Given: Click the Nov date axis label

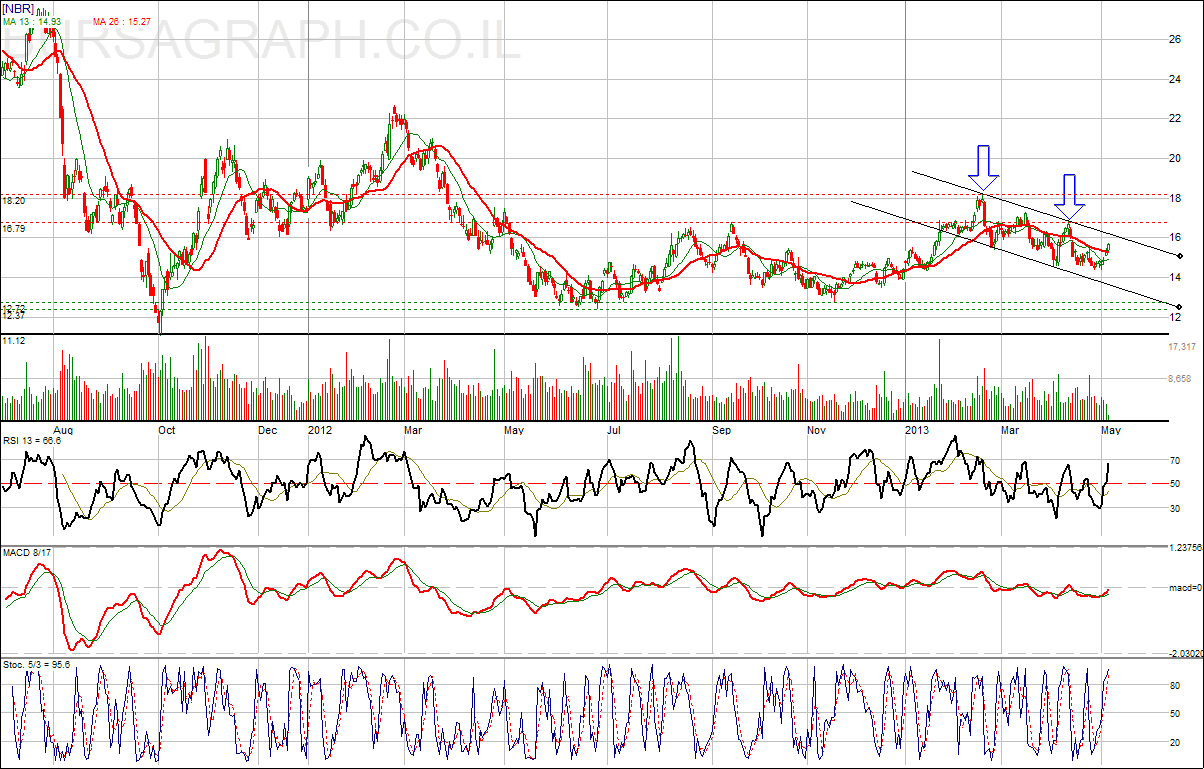Looking at the screenshot, I should 816,430.
